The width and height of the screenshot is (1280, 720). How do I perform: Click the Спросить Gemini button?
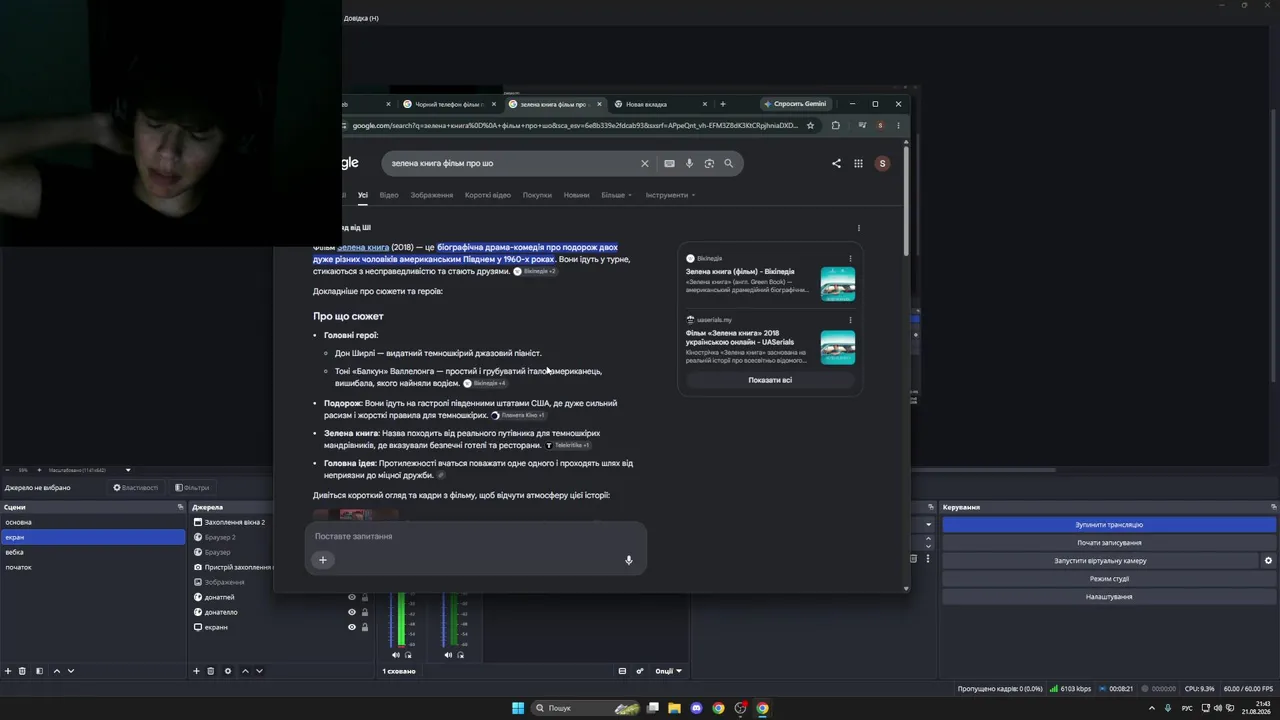[795, 104]
